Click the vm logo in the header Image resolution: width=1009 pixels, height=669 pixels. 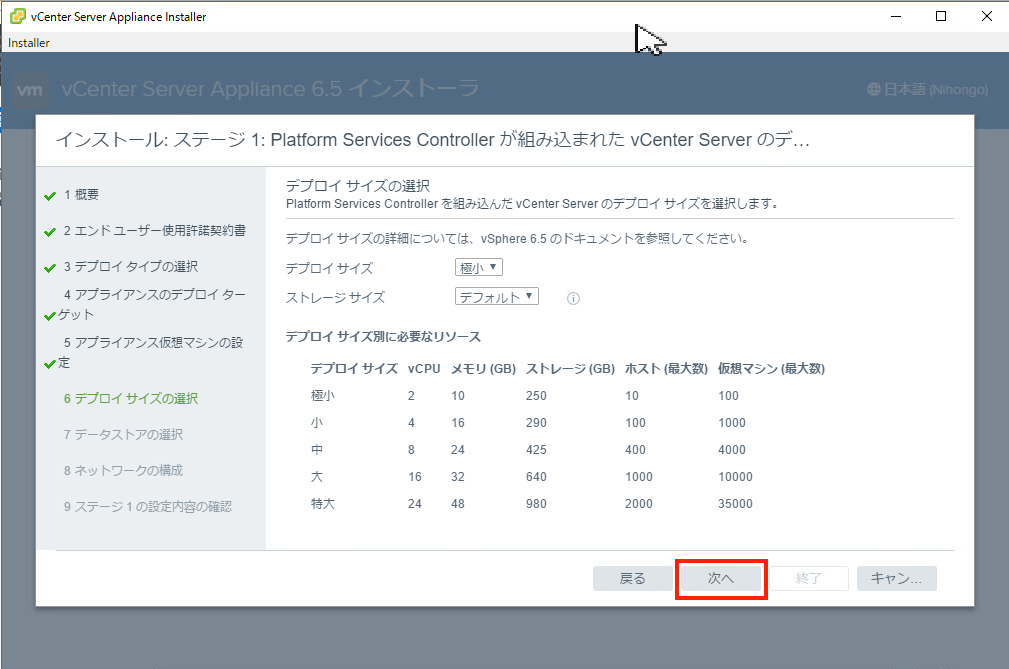(x=30, y=89)
